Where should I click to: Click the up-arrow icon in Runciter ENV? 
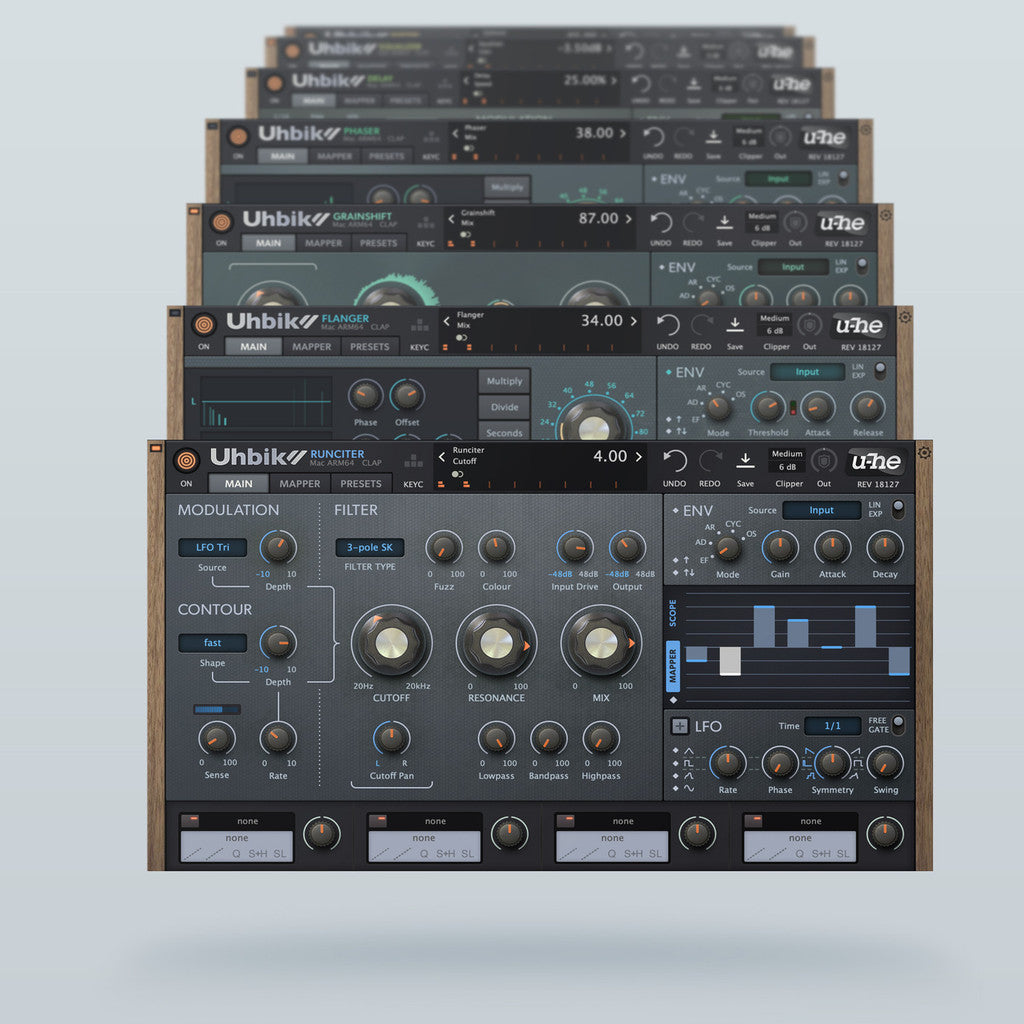pyautogui.click(x=686, y=560)
